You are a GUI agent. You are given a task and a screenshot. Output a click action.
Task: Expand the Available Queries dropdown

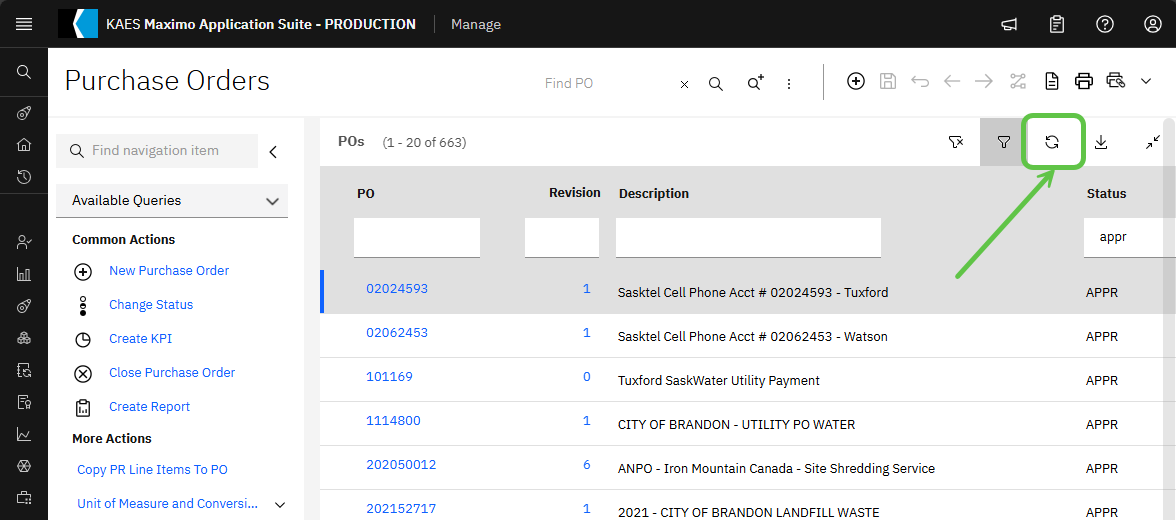pos(272,201)
